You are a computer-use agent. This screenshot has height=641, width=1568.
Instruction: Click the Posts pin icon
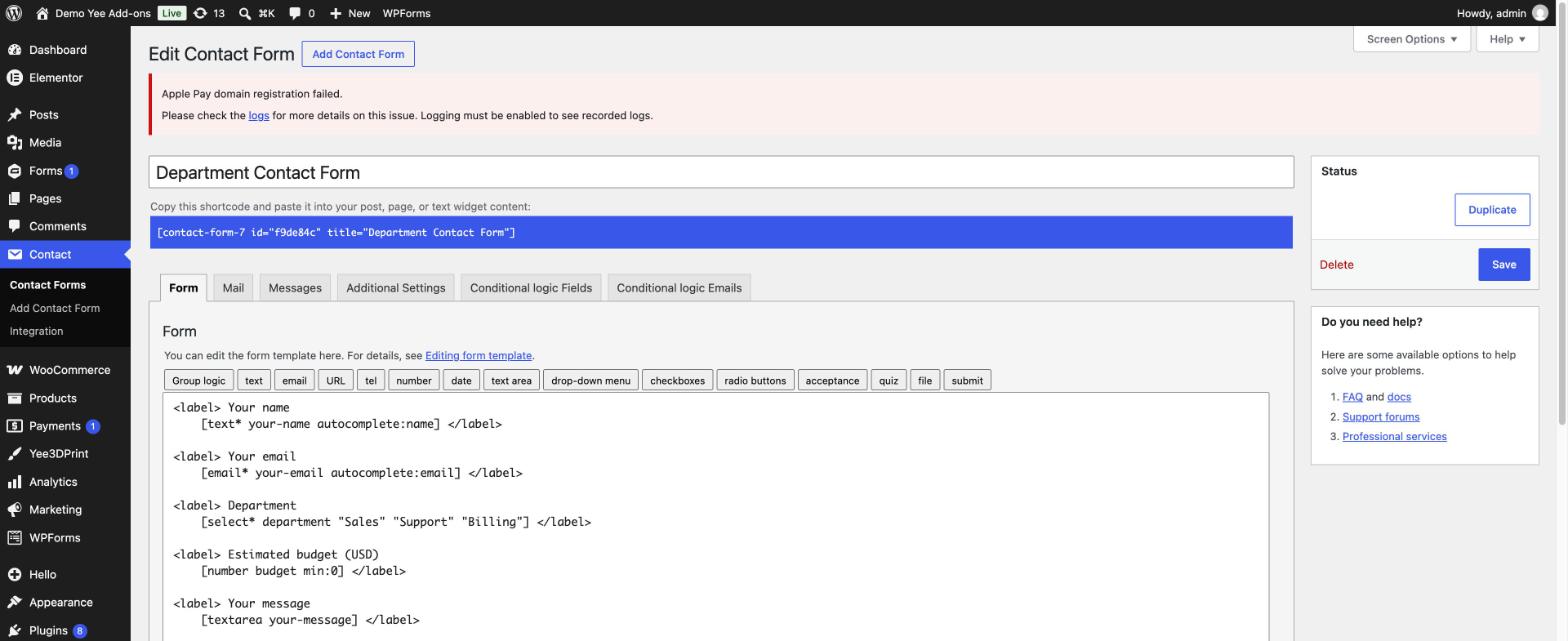(x=14, y=115)
